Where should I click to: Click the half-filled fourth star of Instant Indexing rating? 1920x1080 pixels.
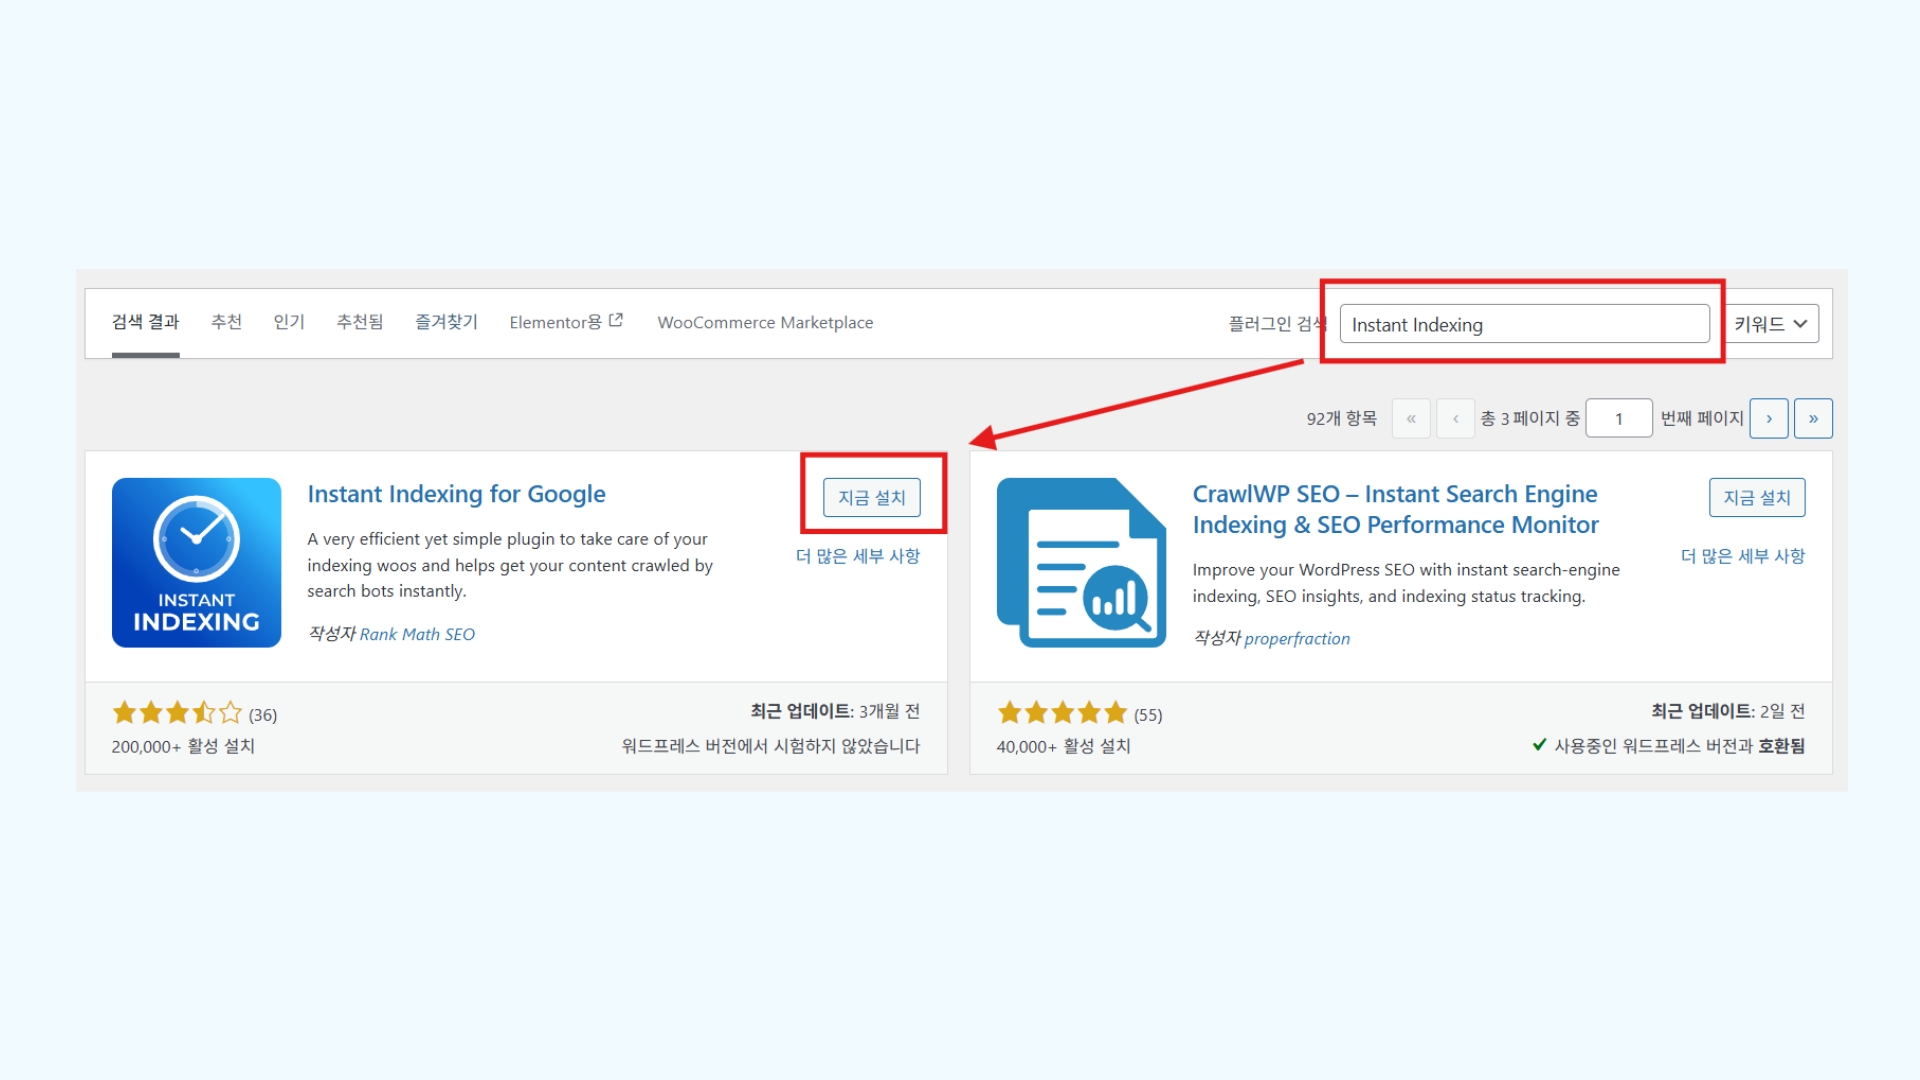pos(203,713)
